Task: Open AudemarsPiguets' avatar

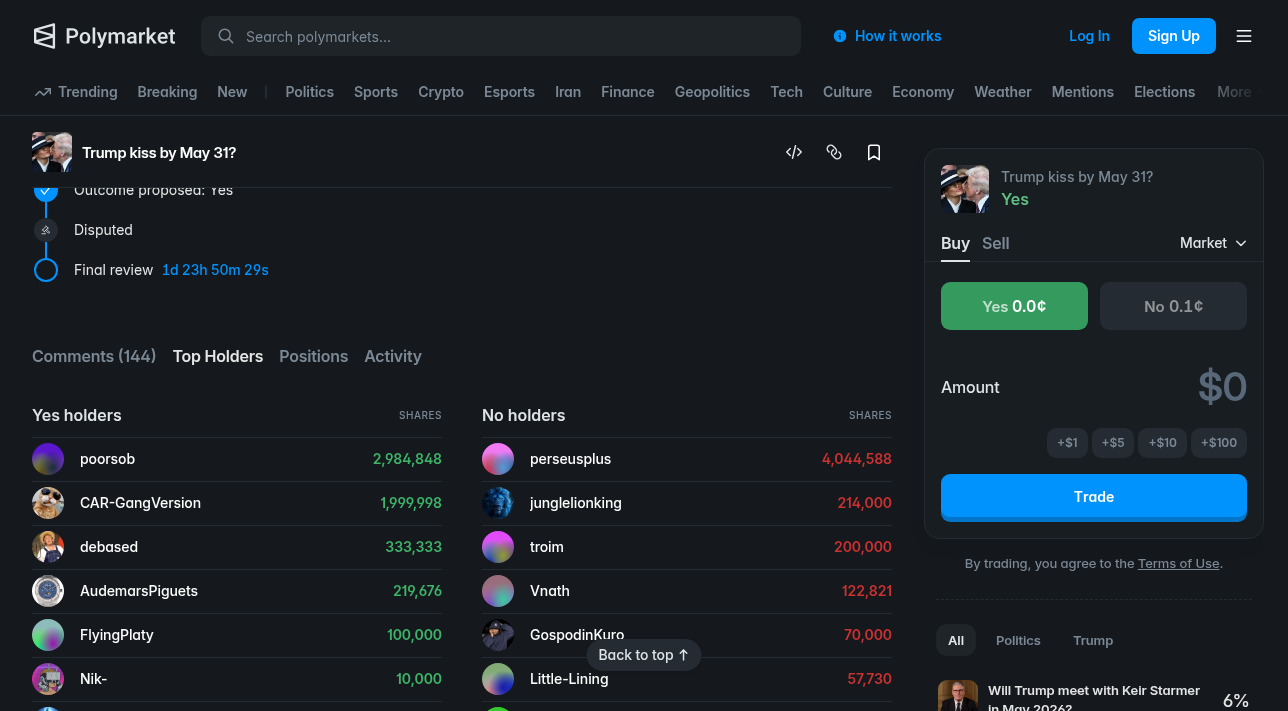Action: point(48,591)
